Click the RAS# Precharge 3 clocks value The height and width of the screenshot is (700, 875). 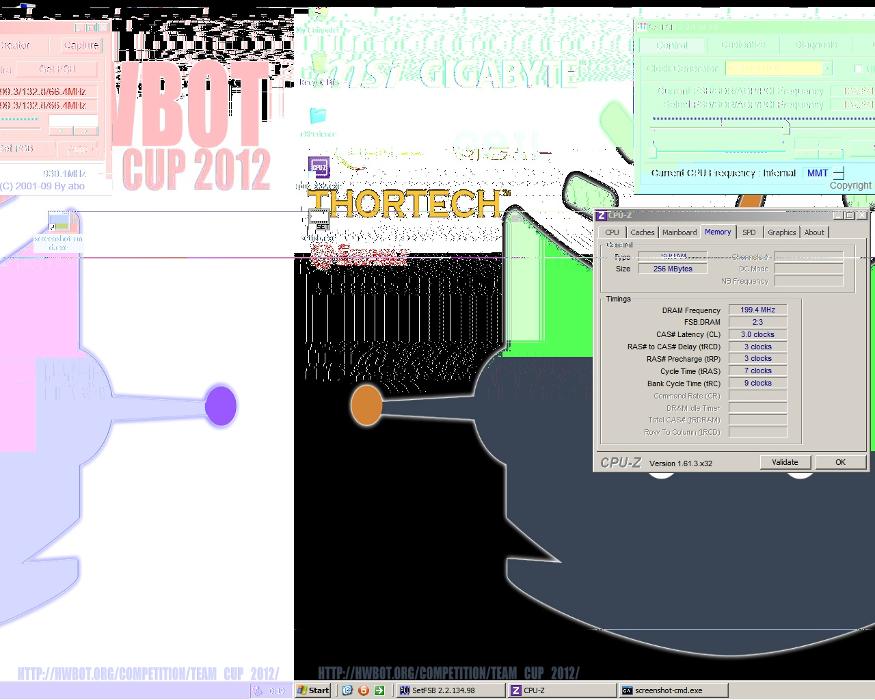(758, 358)
